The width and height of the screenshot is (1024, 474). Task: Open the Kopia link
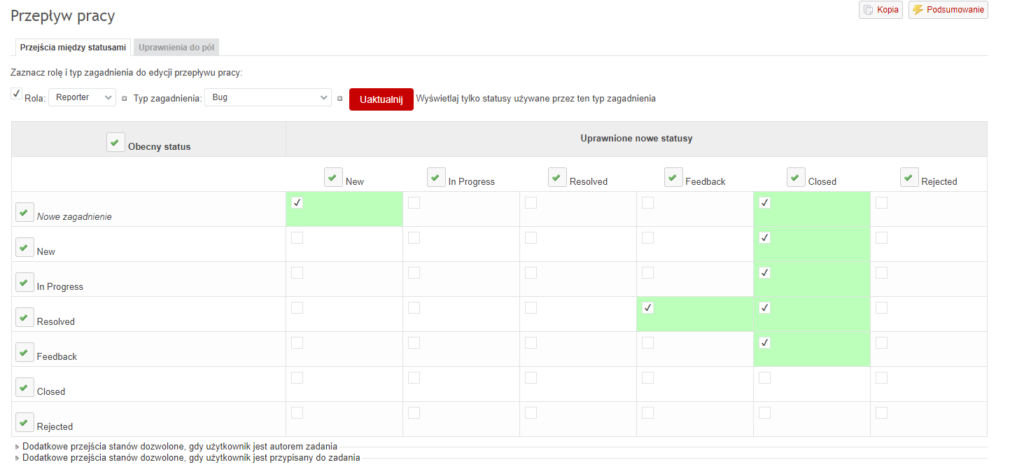pos(881,10)
